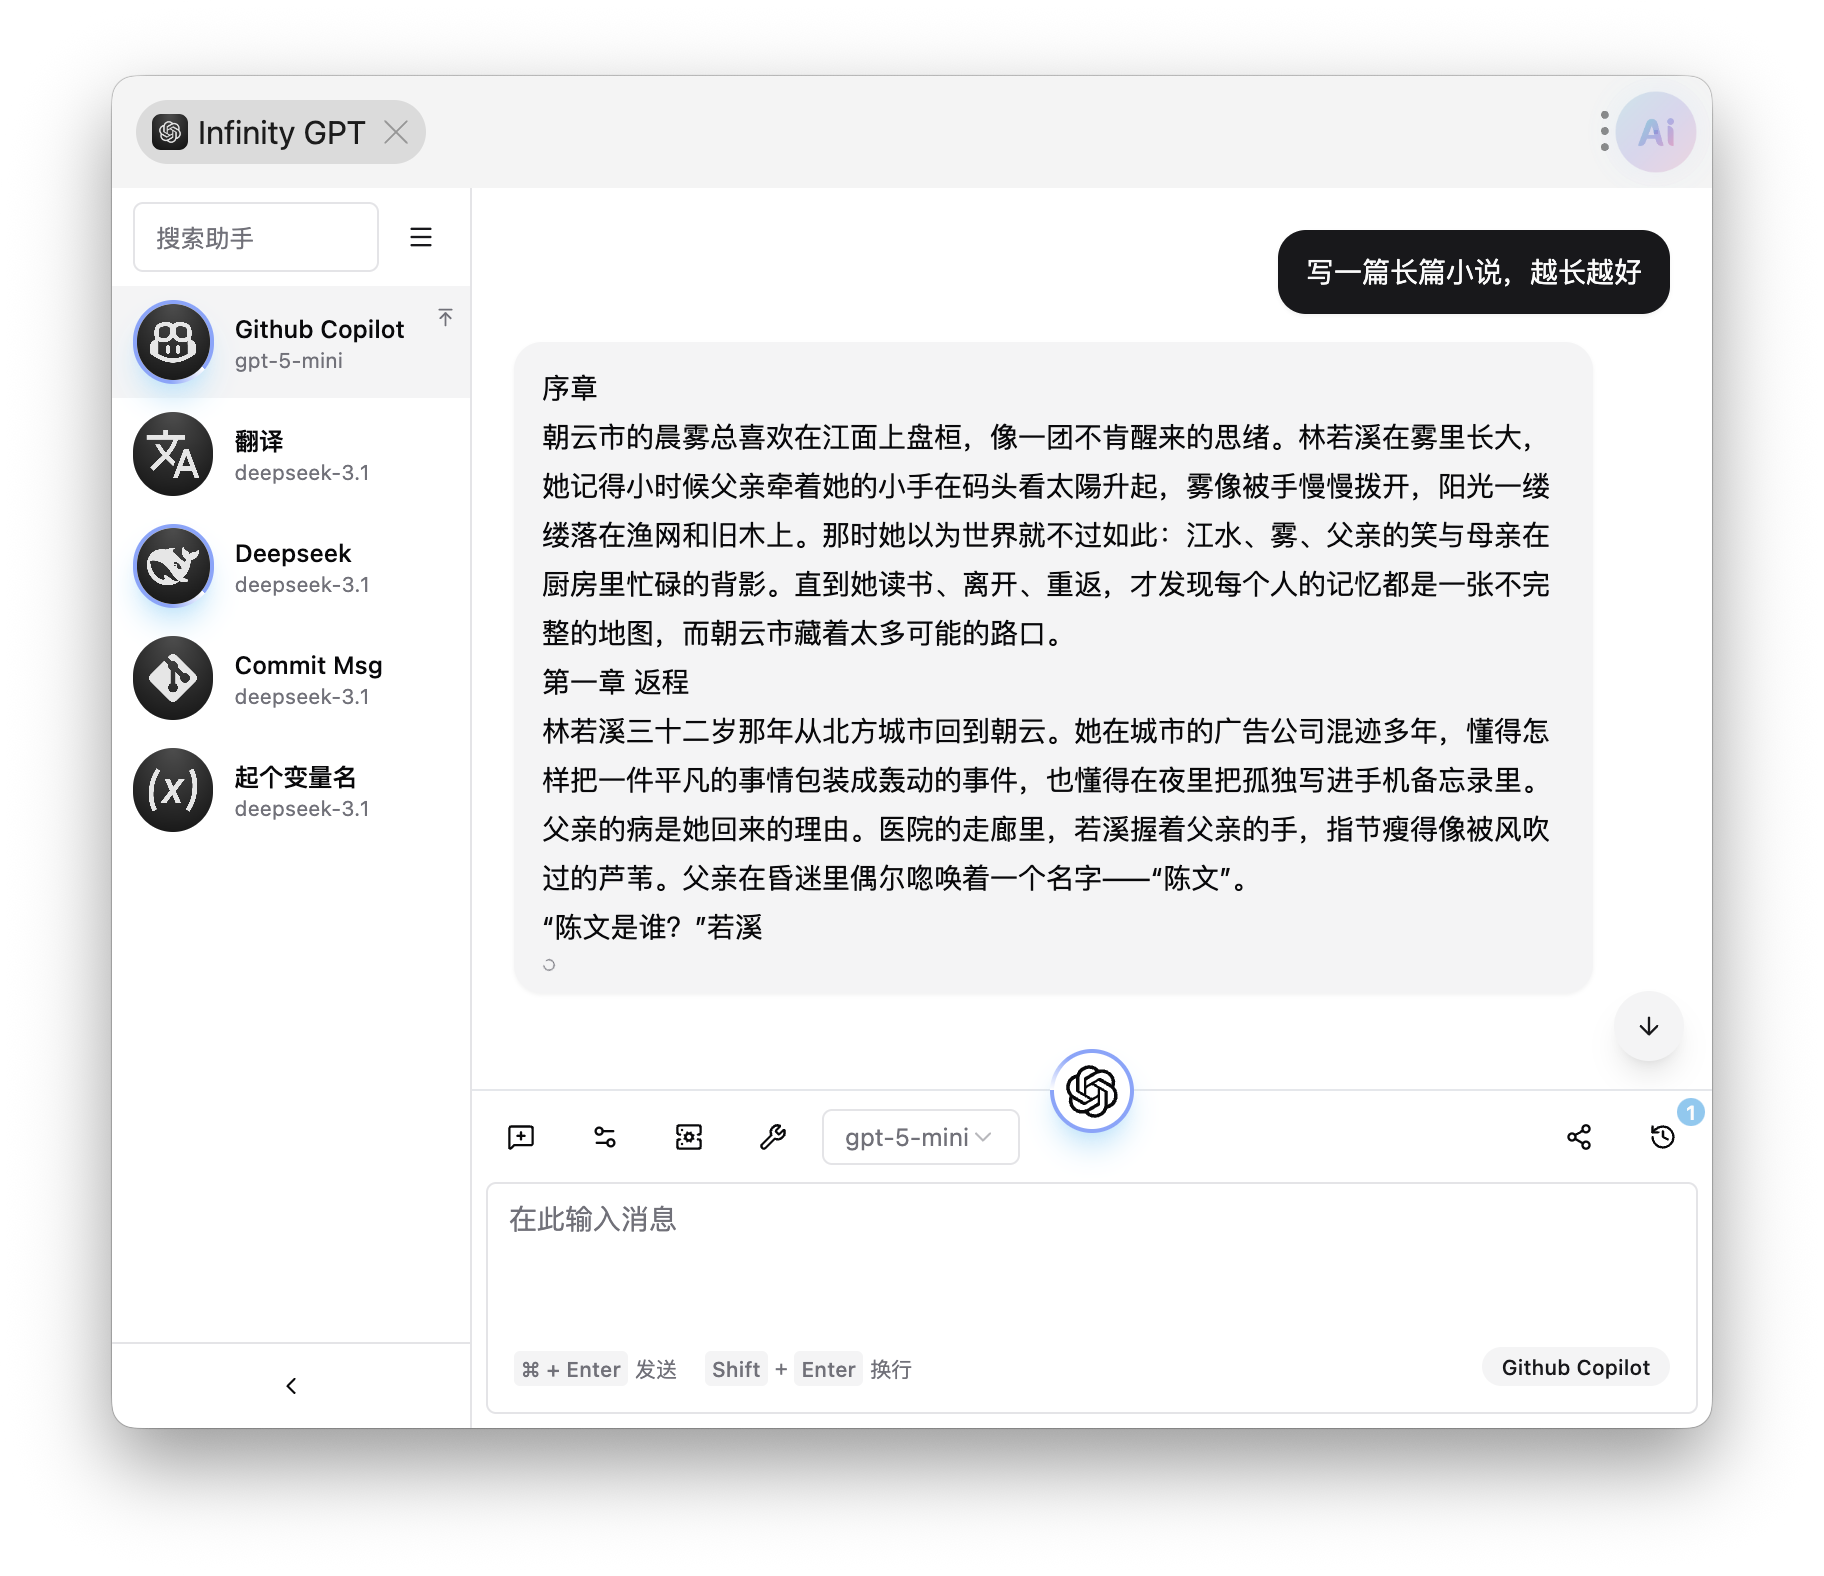Open the three-dot more options menu
Image resolution: width=1824 pixels, height=1576 pixels.
click(1604, 132)
